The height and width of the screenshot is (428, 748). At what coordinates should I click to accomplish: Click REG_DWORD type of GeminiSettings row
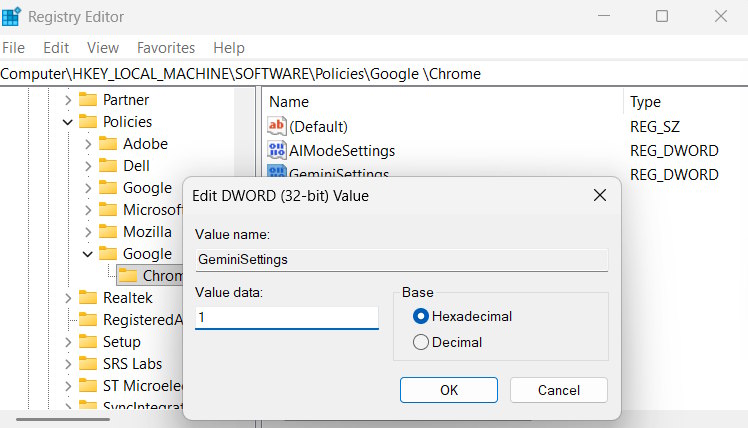click(674, 175)
